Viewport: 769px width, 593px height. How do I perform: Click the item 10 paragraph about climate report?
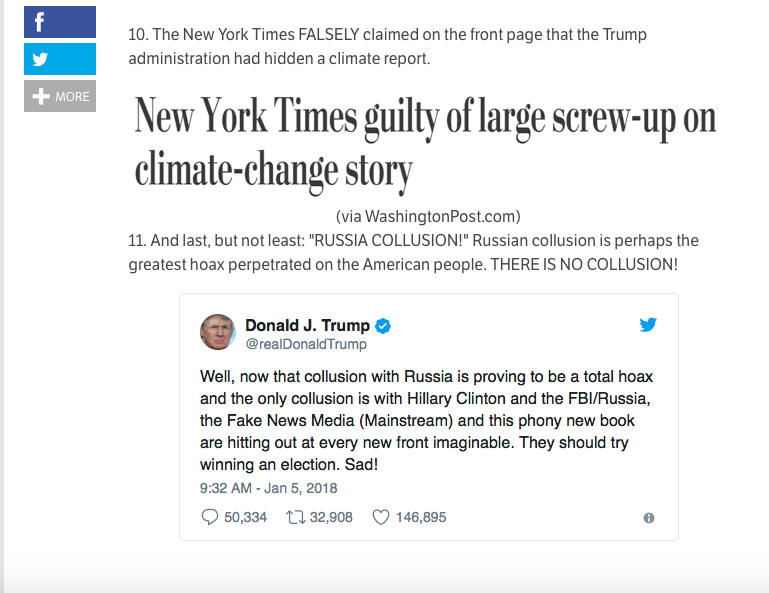coord(388,47)
